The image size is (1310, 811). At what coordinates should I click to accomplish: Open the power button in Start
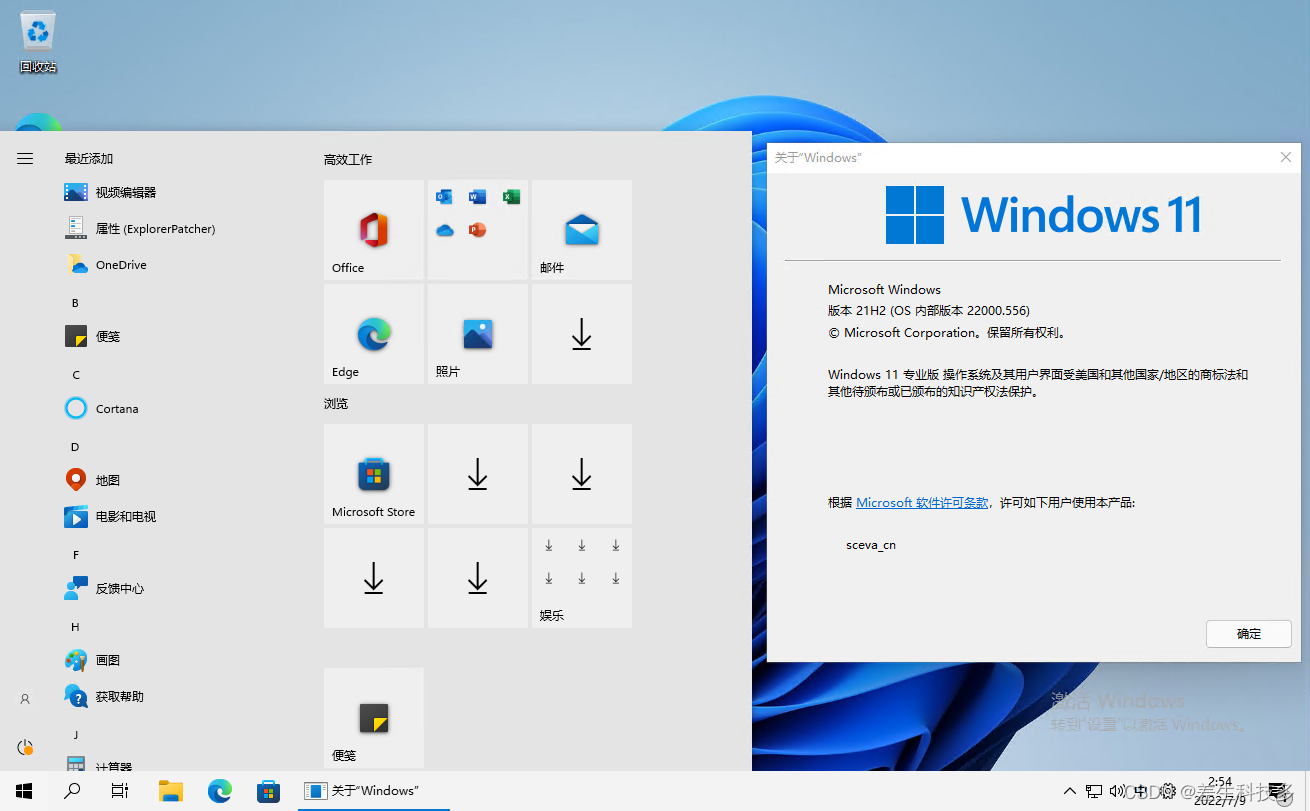[25, 747]
